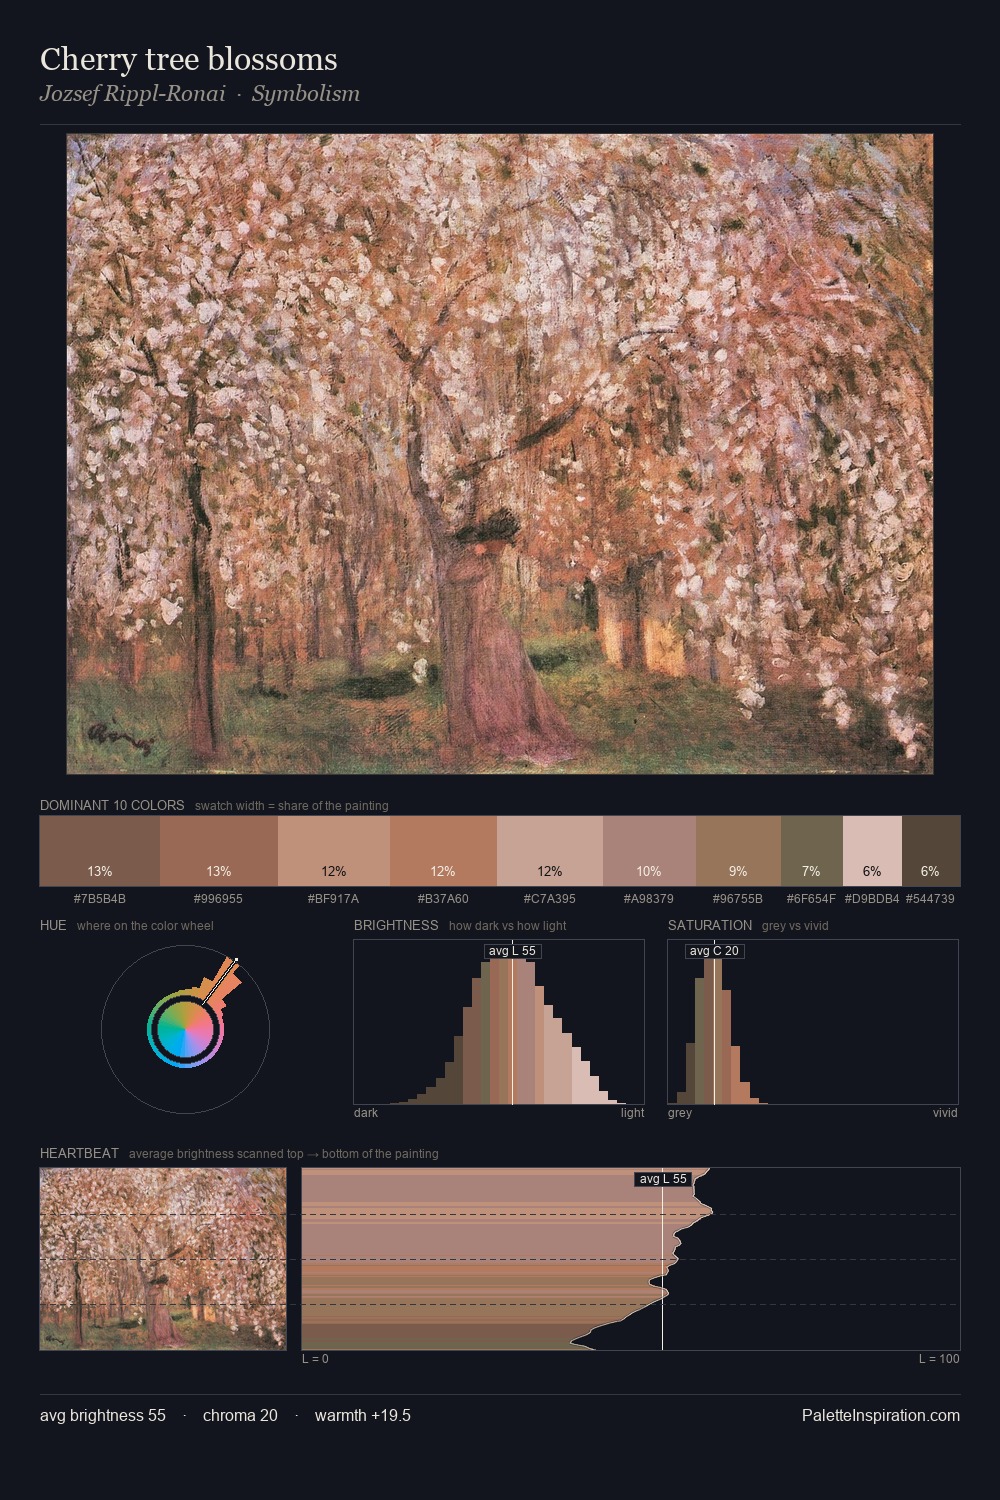Click the 'L = 100' axis label
1000x1500 pixels.
click(x=939, y=1359)
